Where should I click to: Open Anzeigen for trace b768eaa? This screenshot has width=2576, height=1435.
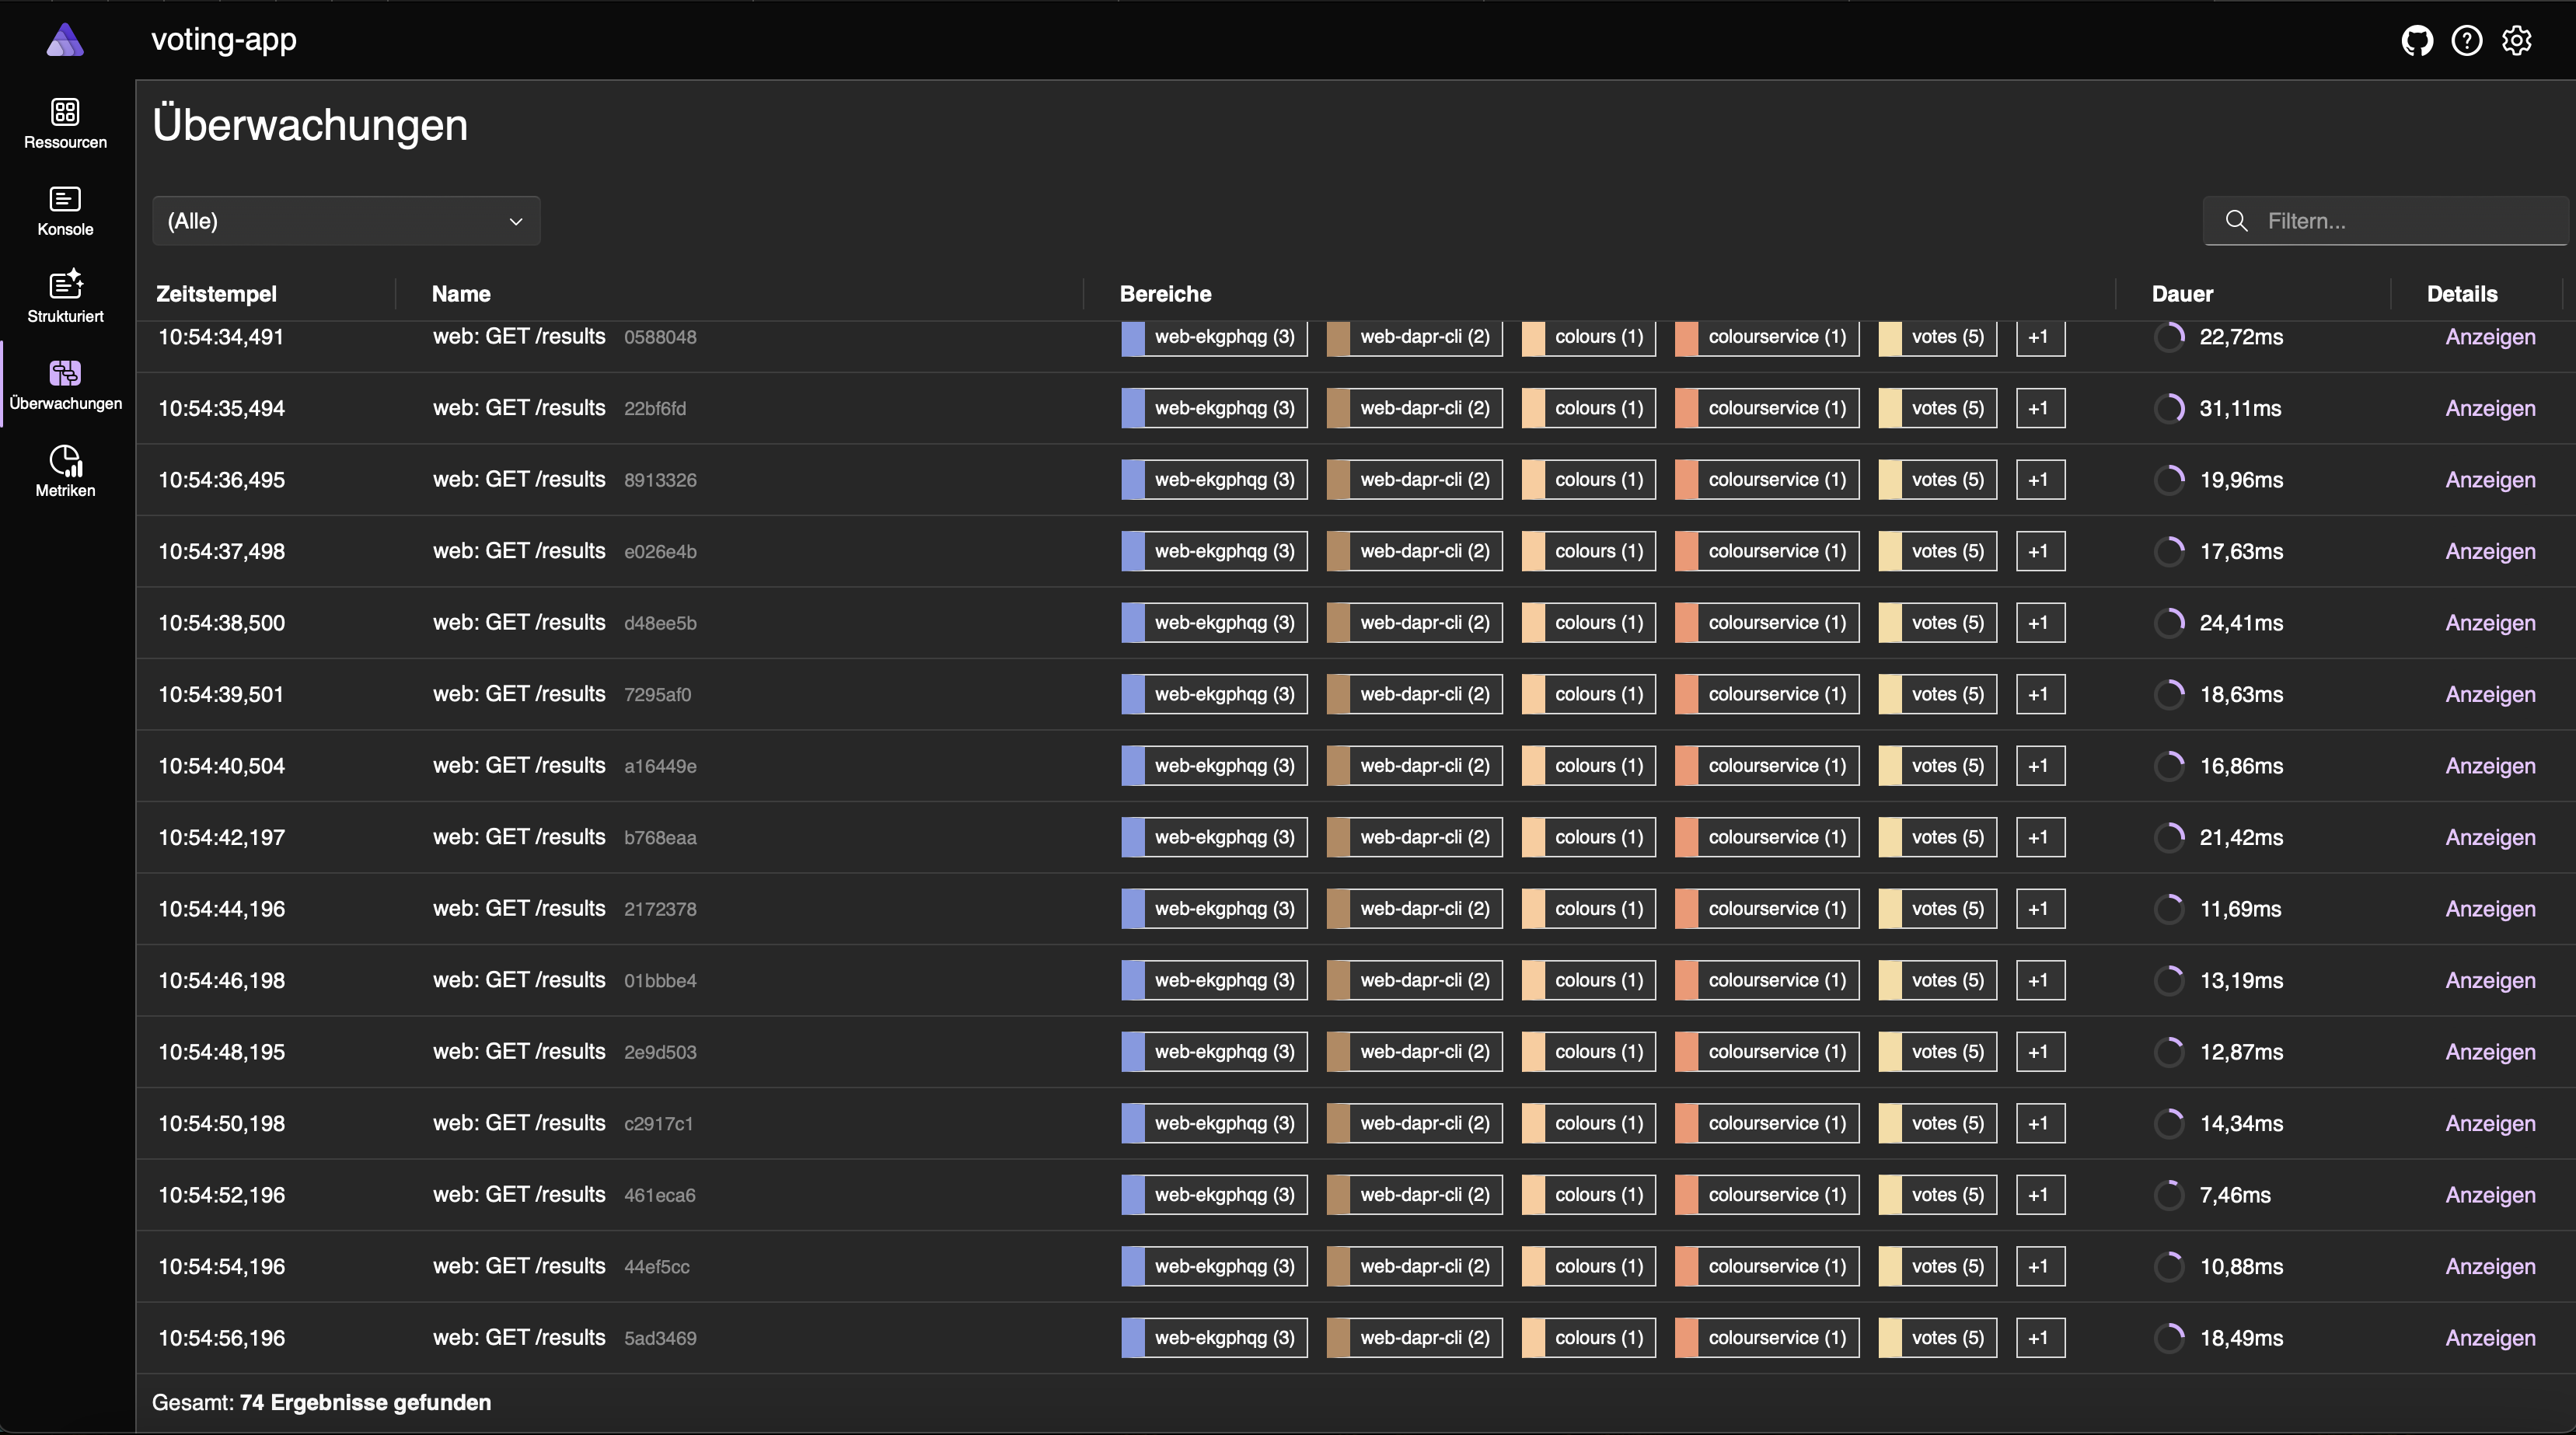point(2490,837)
